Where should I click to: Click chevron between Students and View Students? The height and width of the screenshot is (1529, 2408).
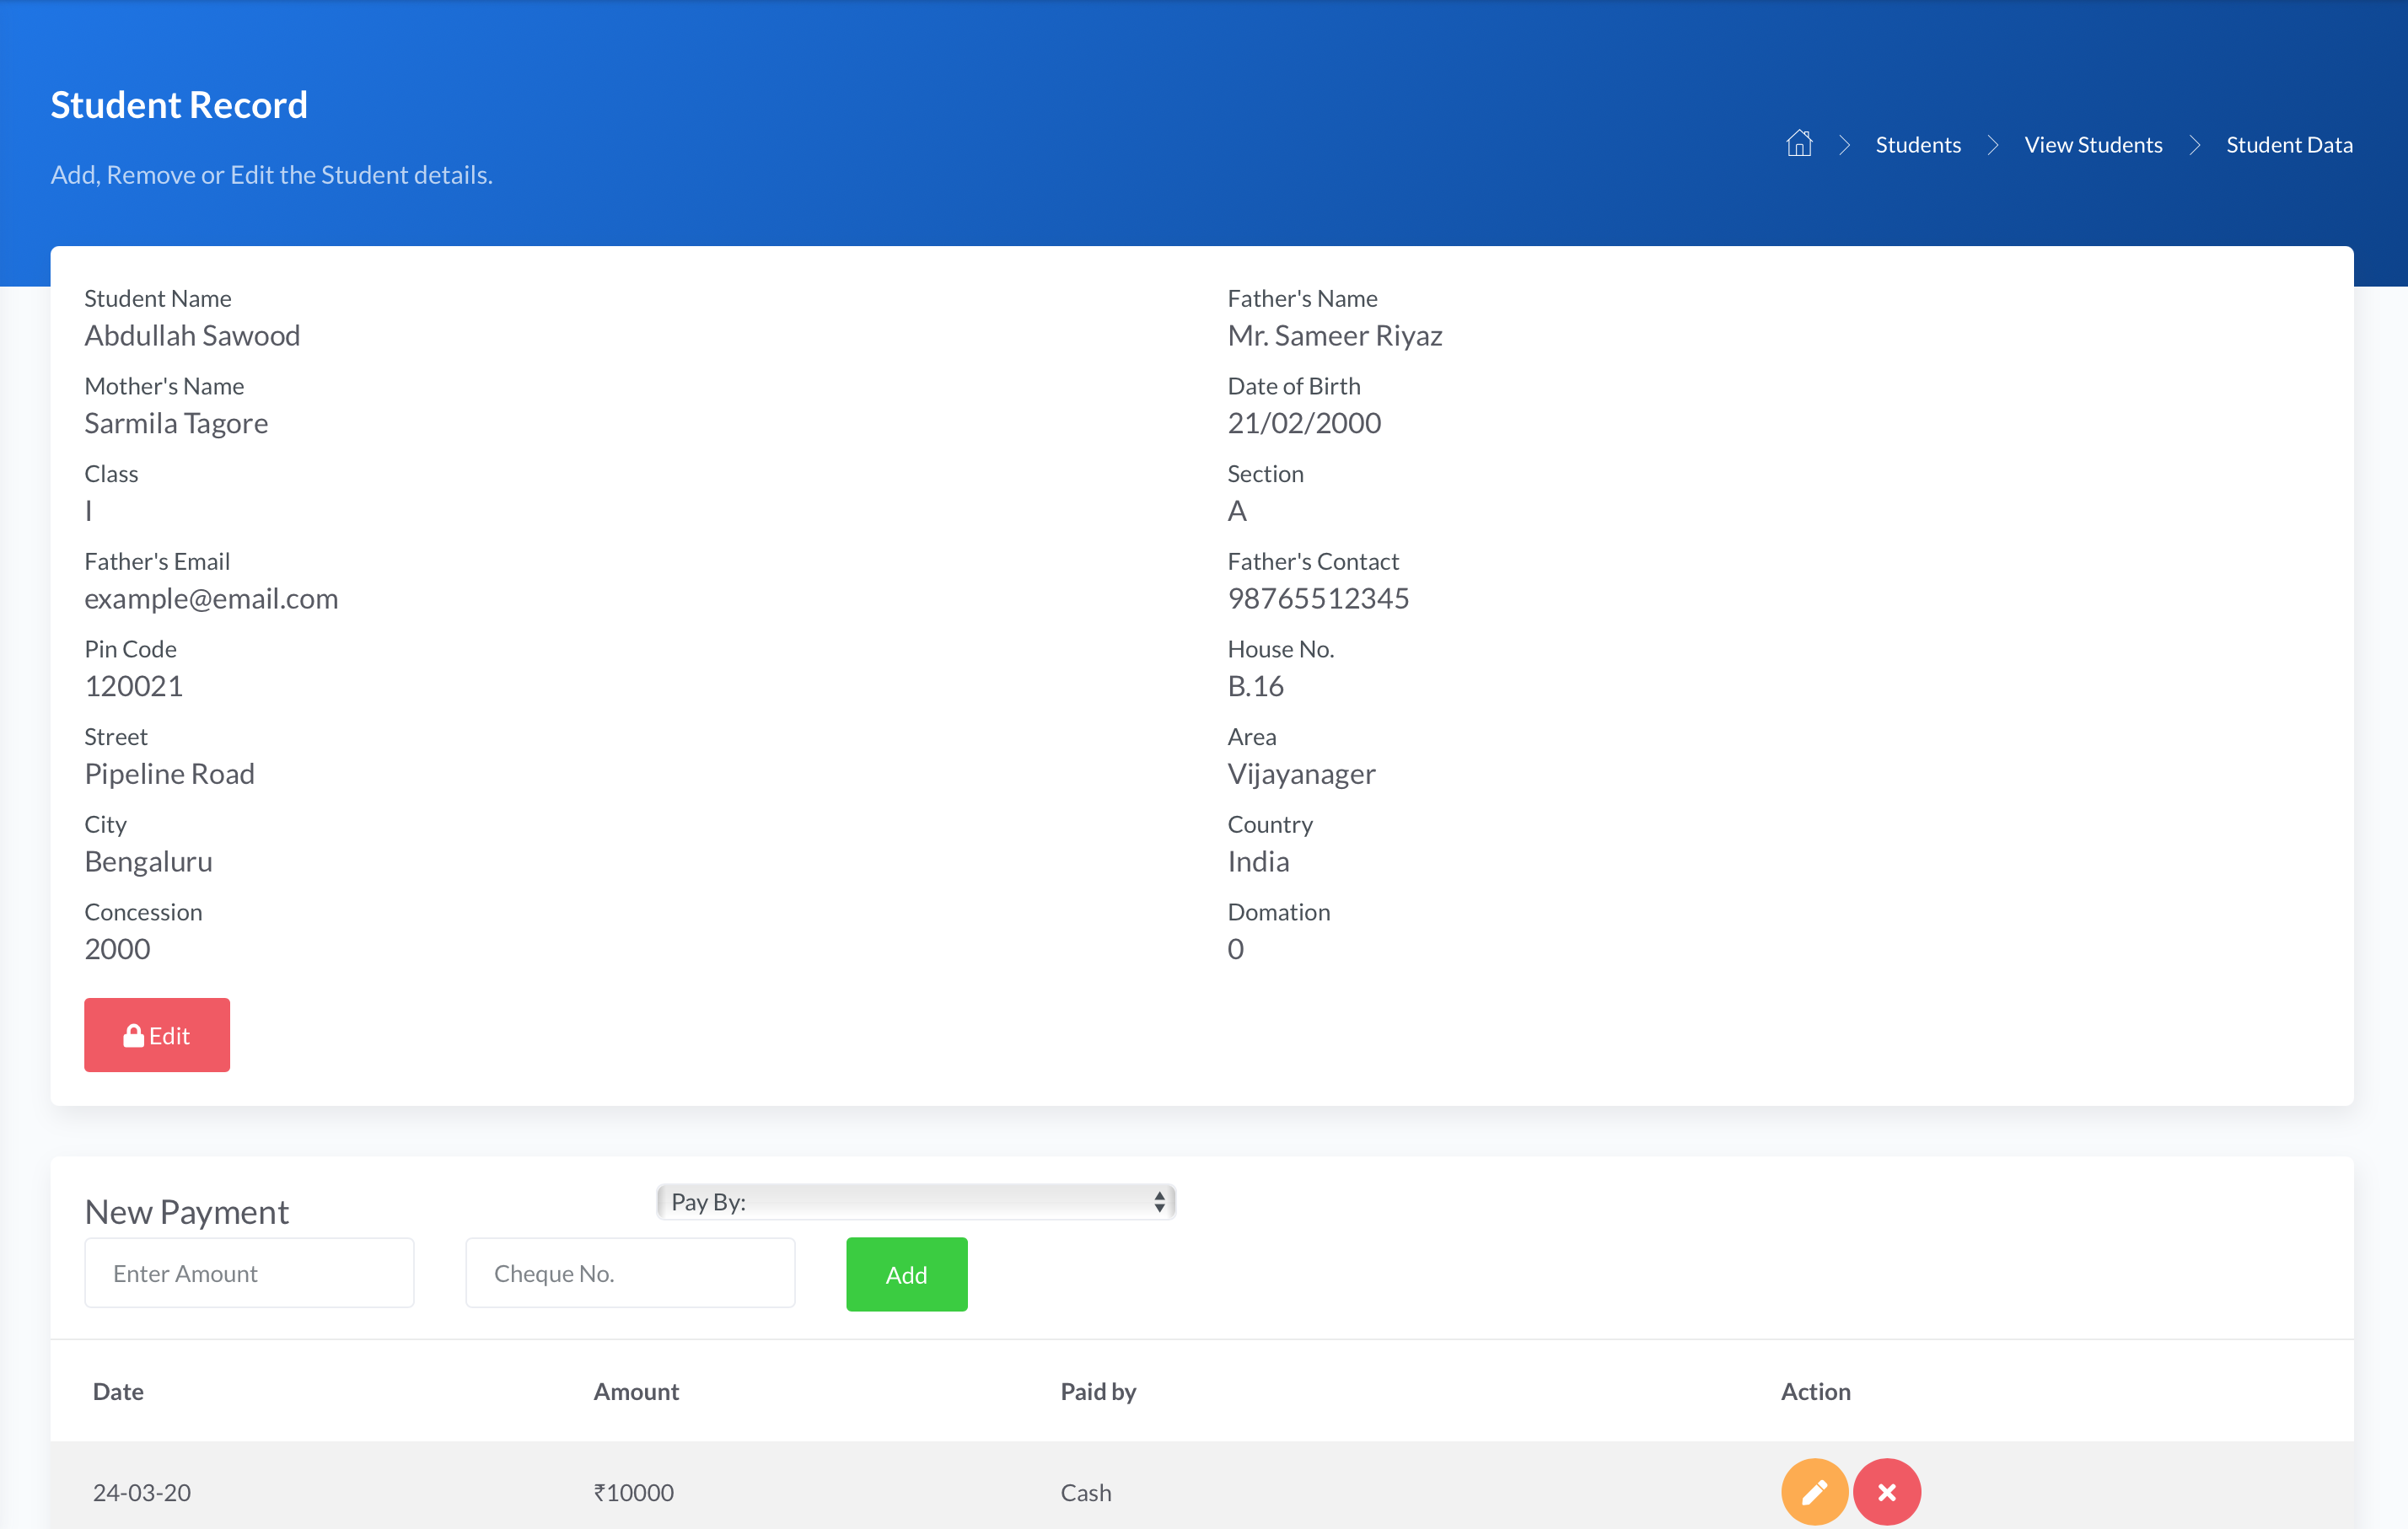(x=1992, y=145)
